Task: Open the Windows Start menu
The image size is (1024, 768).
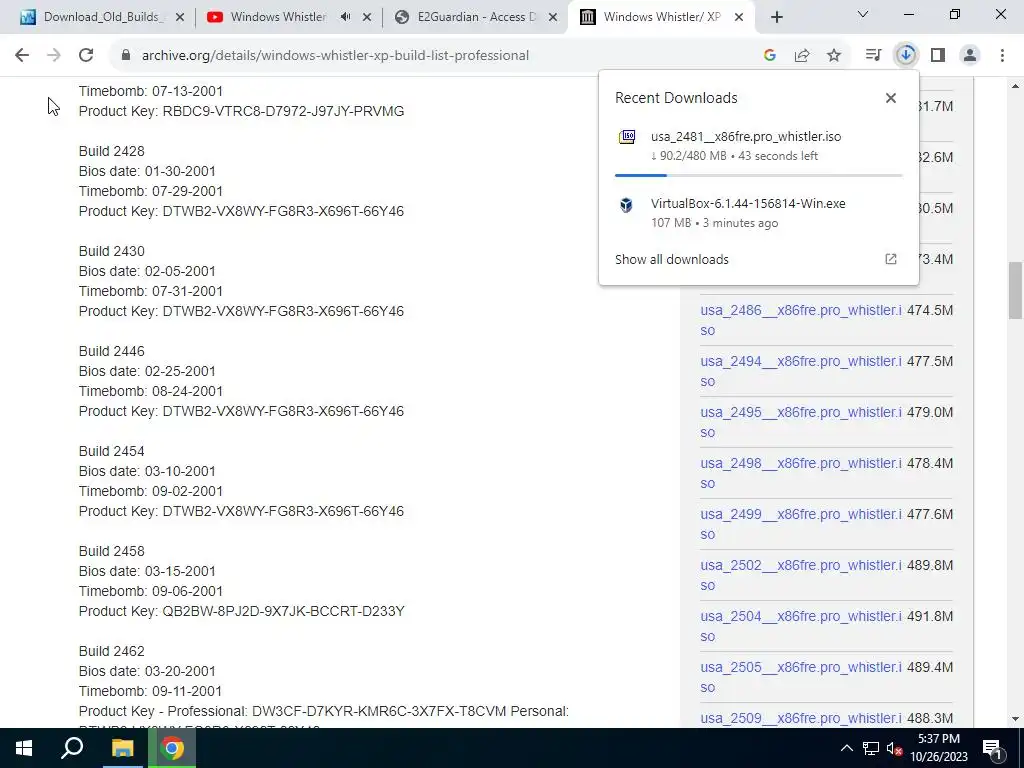Action: [24, 748]
